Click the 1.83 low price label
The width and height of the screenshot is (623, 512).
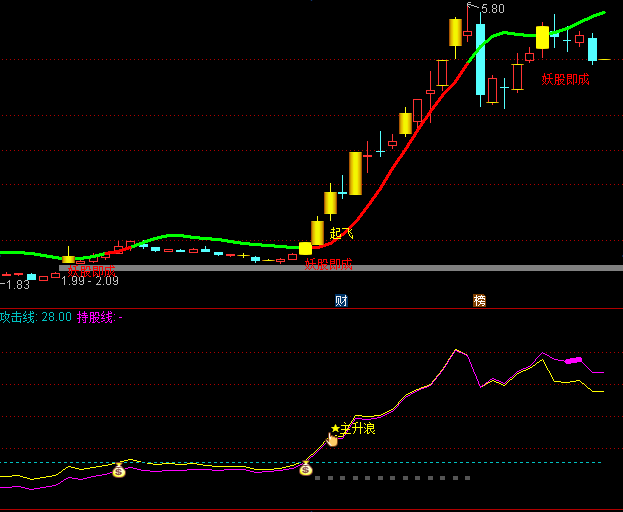pyautogui.click(x=17, y=284)
